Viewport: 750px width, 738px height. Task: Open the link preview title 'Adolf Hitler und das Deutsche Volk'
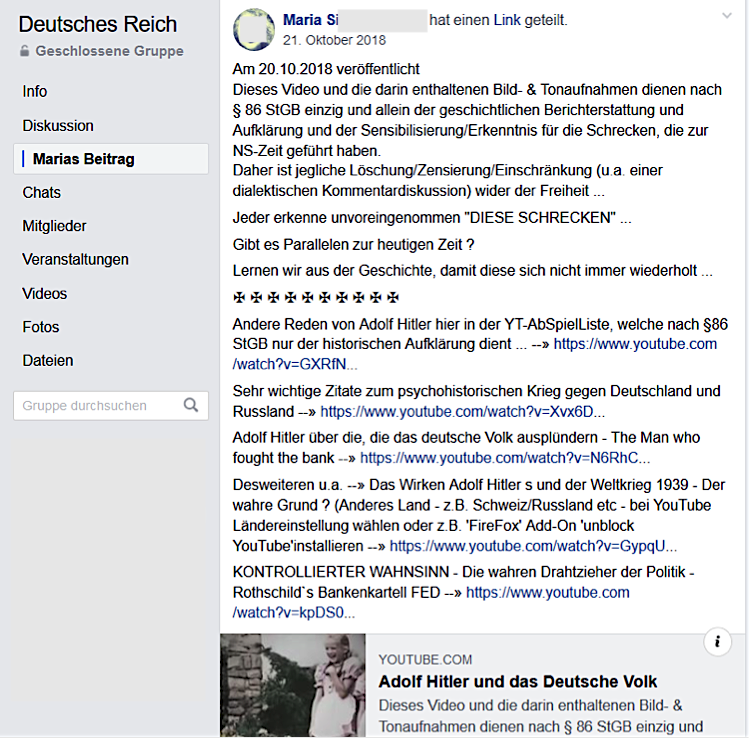pyautogui.click(x=518, y=682)
